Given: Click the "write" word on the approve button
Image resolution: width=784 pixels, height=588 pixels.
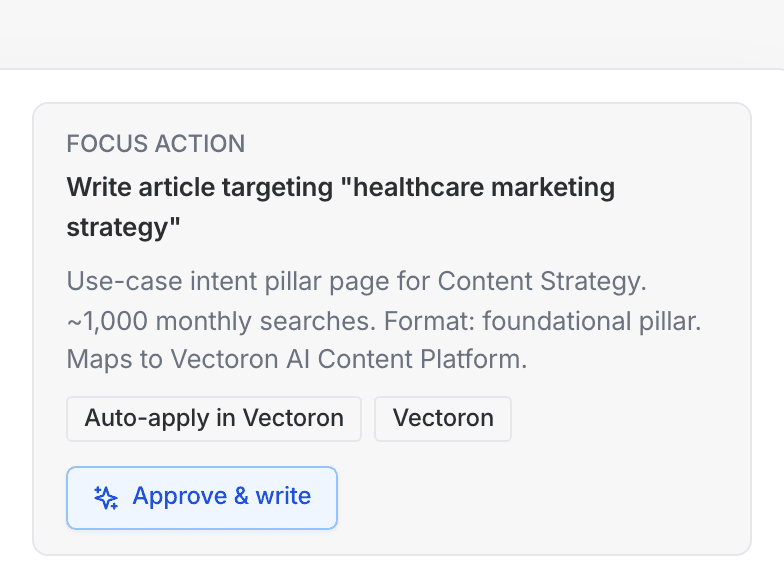Looking at the screenshot, I should click(x=283, y=497).
